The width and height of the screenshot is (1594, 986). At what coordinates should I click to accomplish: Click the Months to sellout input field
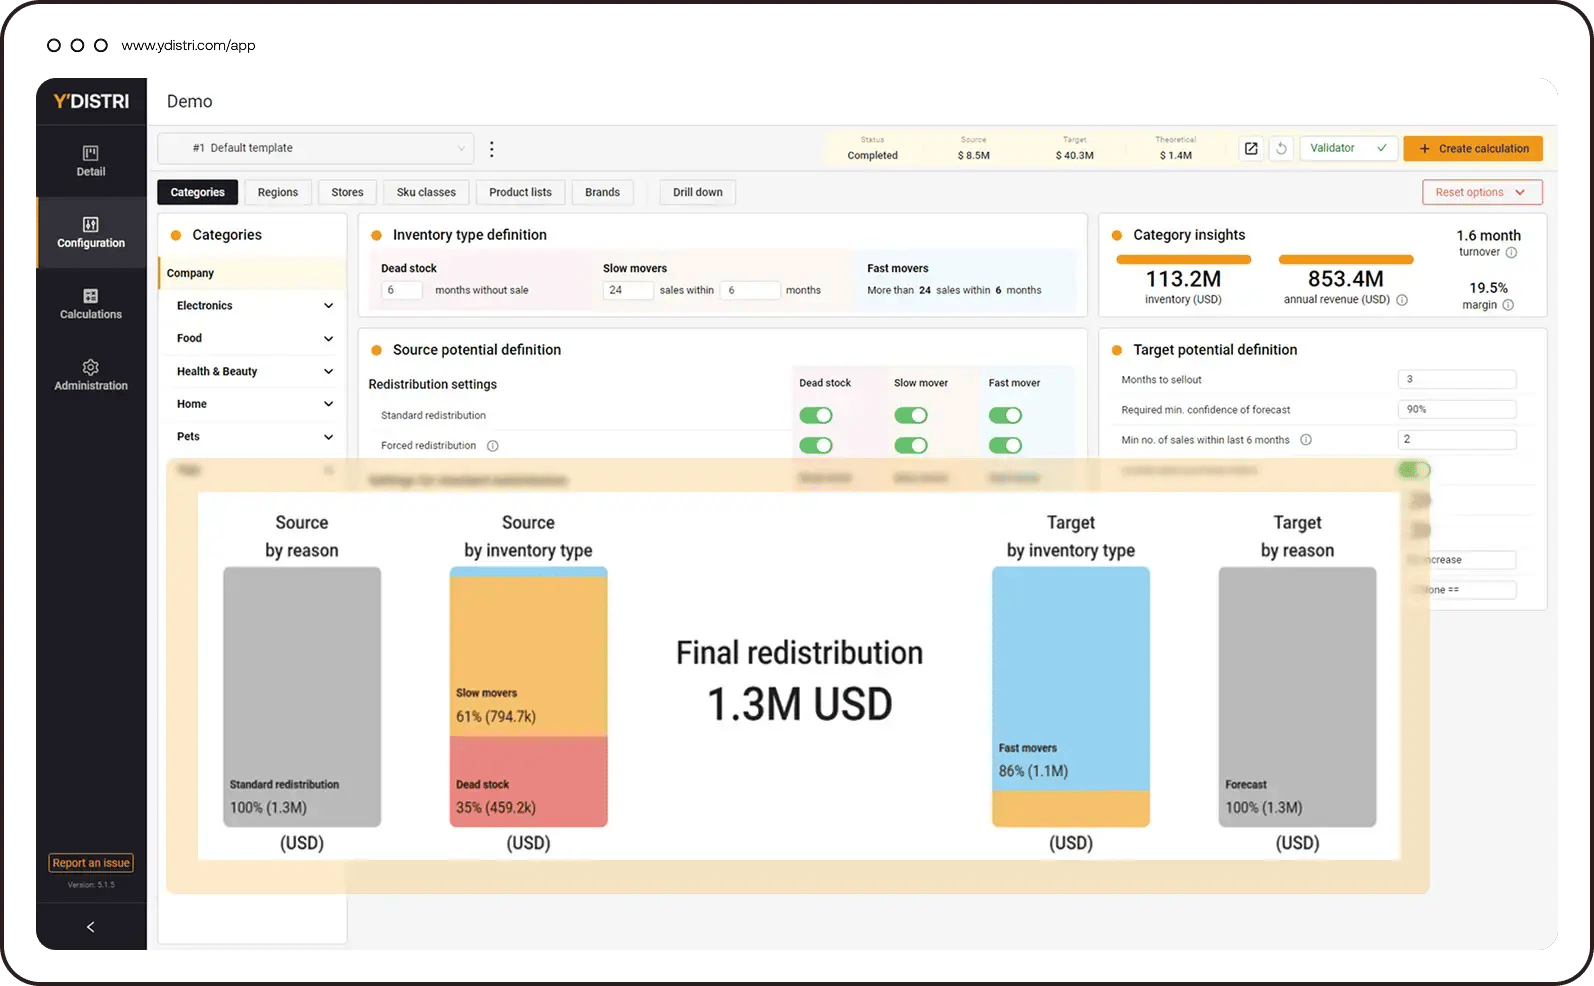coord(1456,379)
